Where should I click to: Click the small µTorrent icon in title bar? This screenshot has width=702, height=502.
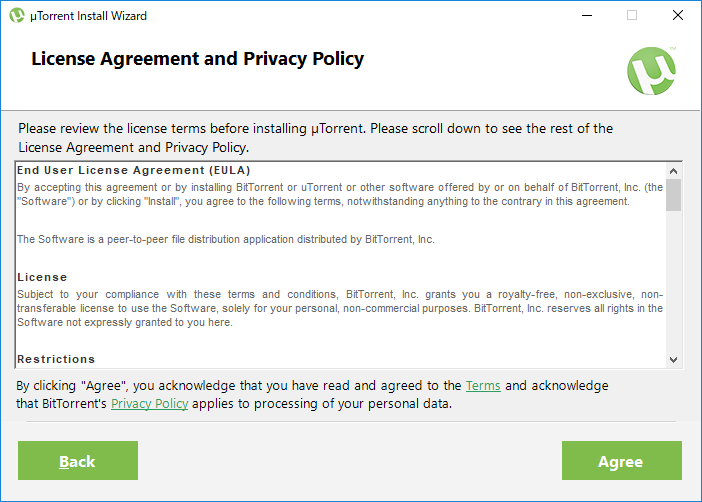17,16
